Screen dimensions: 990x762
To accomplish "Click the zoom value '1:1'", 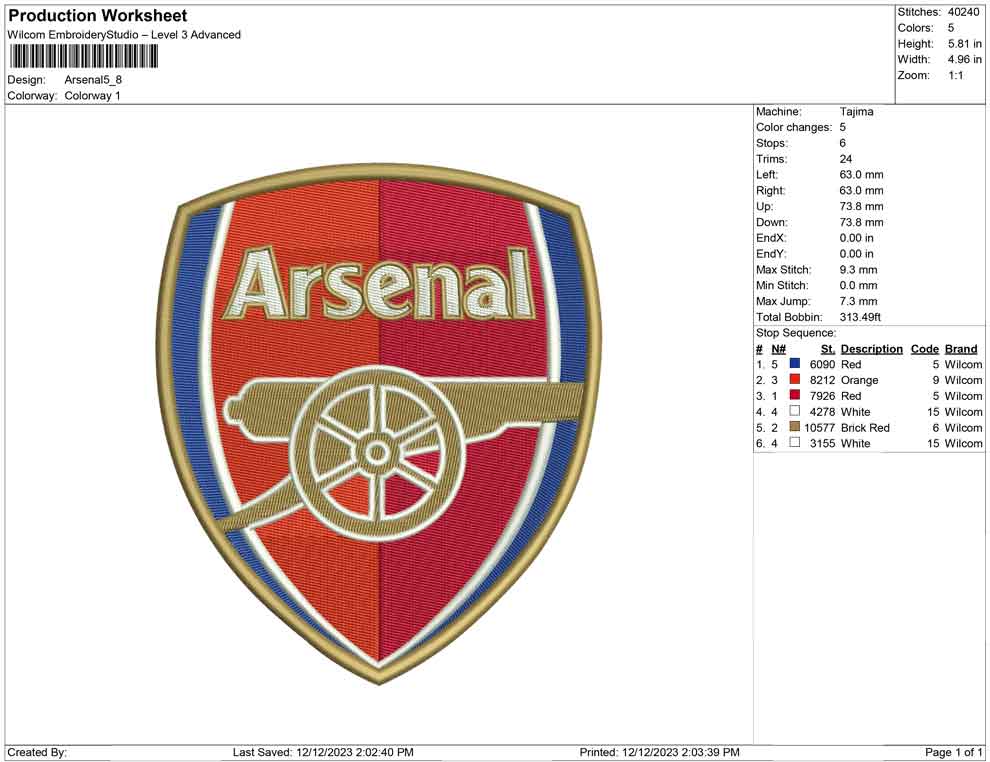I will [x=956, y=75].
